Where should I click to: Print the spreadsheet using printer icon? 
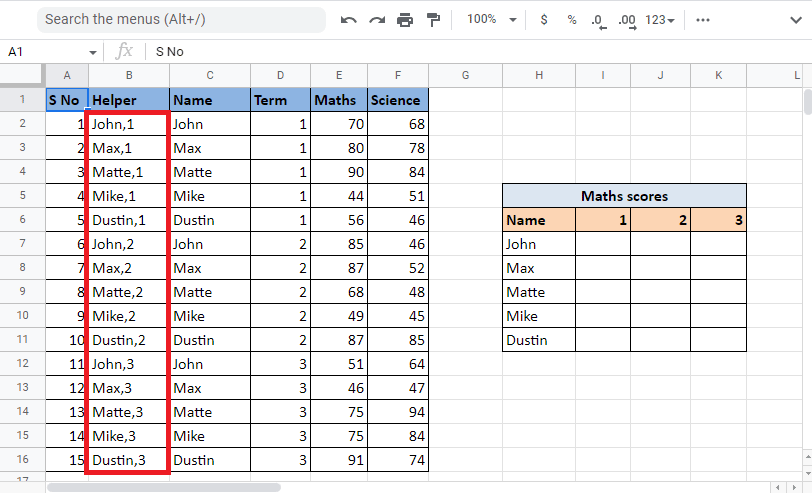tap(405, 20)
